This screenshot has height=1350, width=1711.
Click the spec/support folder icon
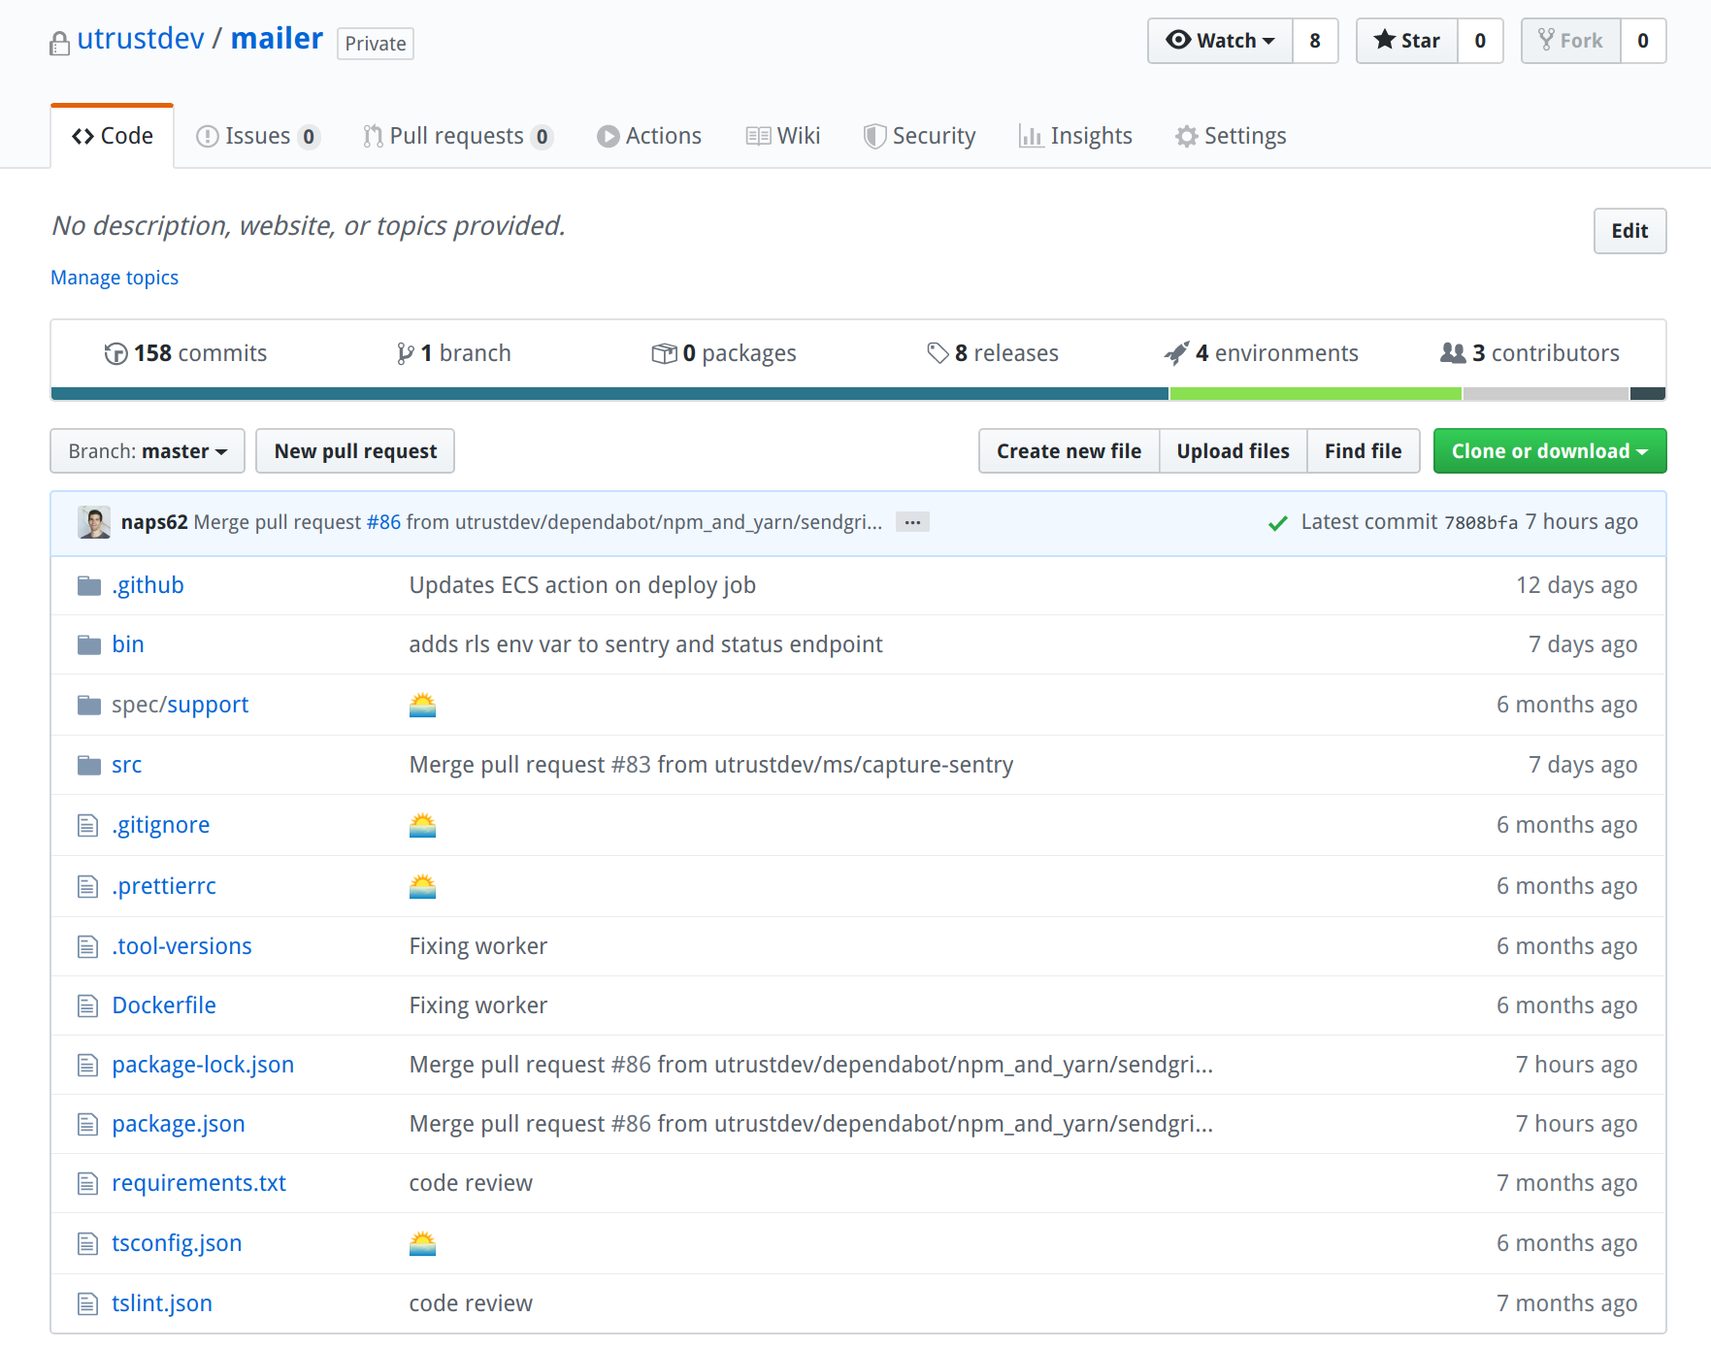pyautogui.click(x=89, y=705)
